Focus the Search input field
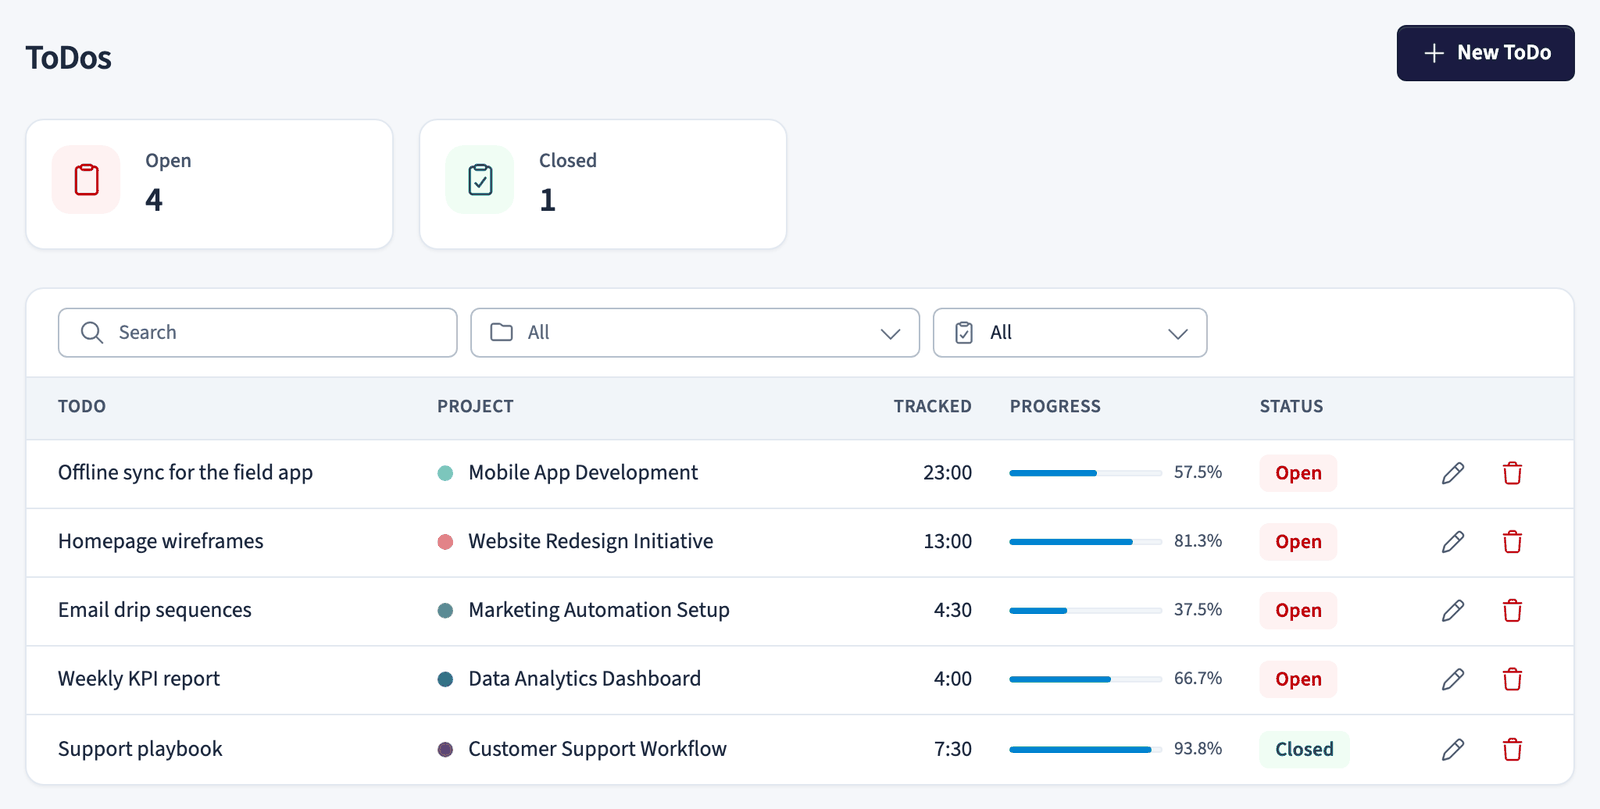Viewport: 1600px width, 809px height. (x=258, y=333)
